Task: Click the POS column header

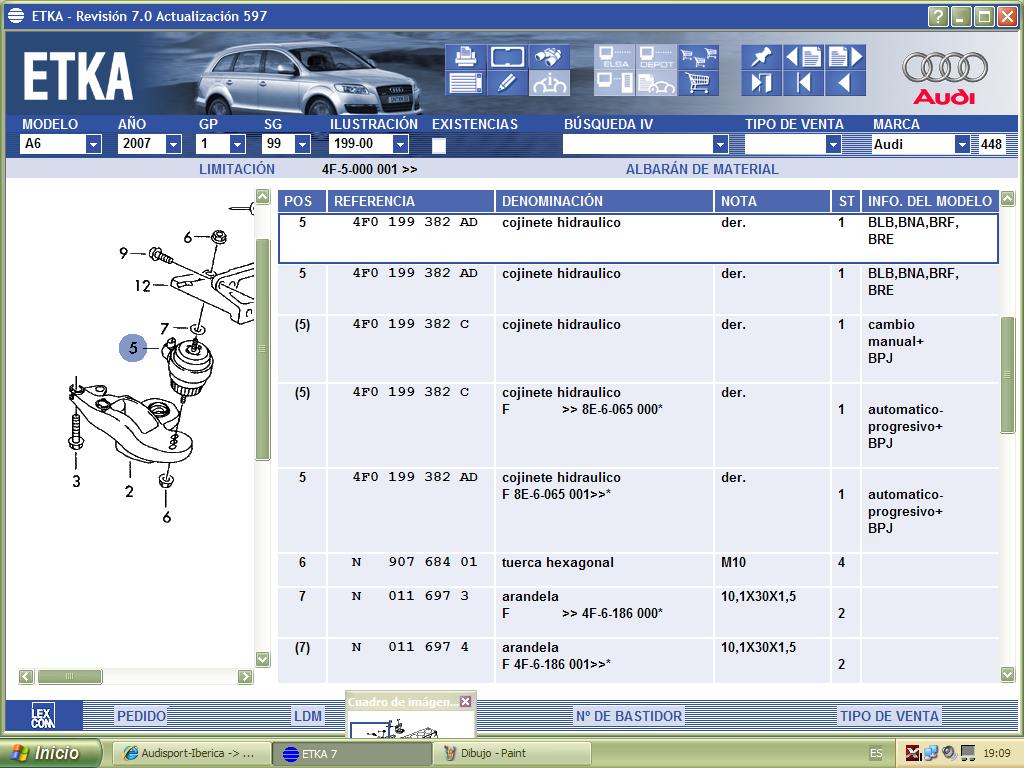Action: click(x=302, y=201)
